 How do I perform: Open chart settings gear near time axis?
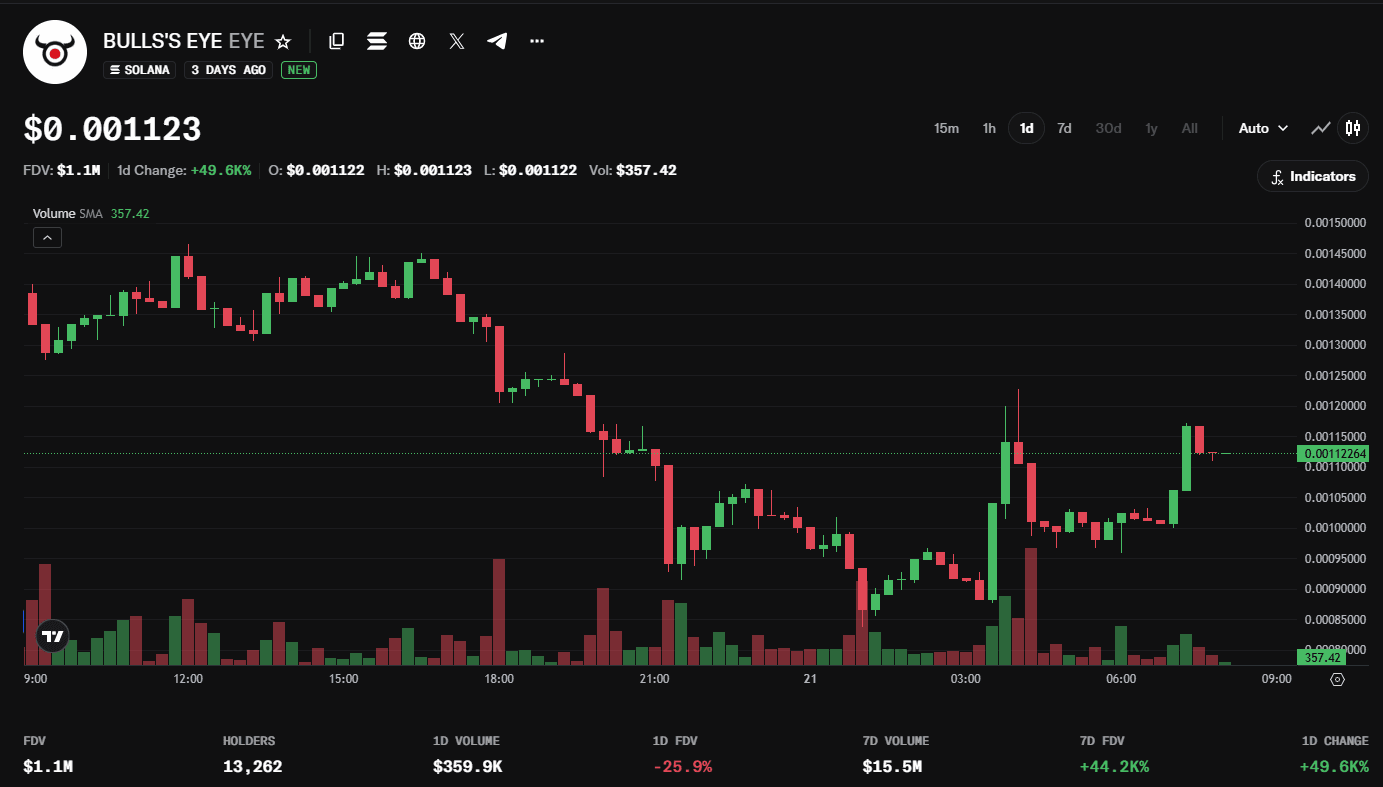pos(1338,679)
